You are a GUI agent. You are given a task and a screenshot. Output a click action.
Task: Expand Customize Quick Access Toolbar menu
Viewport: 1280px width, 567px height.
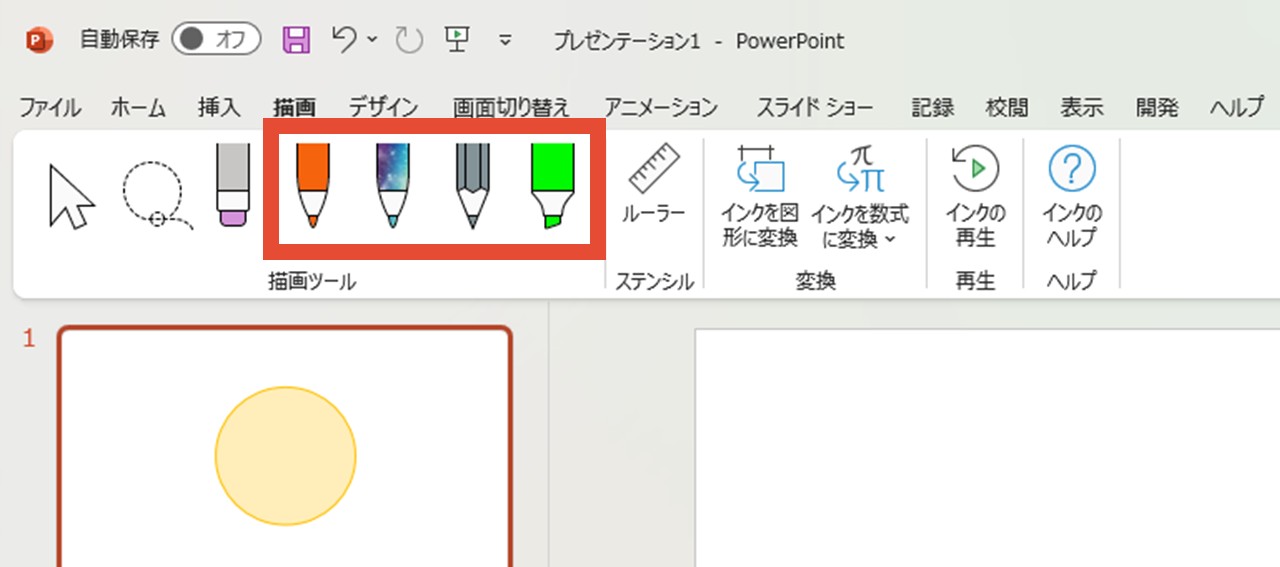(x=505, y=41)
